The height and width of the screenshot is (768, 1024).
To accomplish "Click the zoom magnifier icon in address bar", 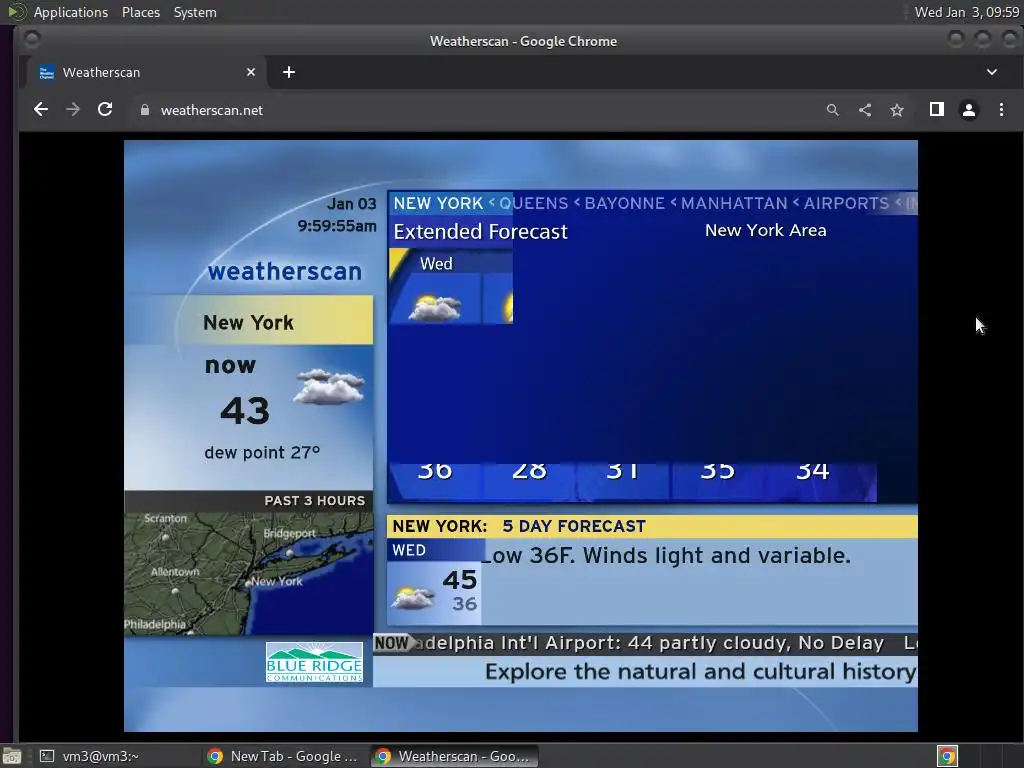I will [833, 110].
